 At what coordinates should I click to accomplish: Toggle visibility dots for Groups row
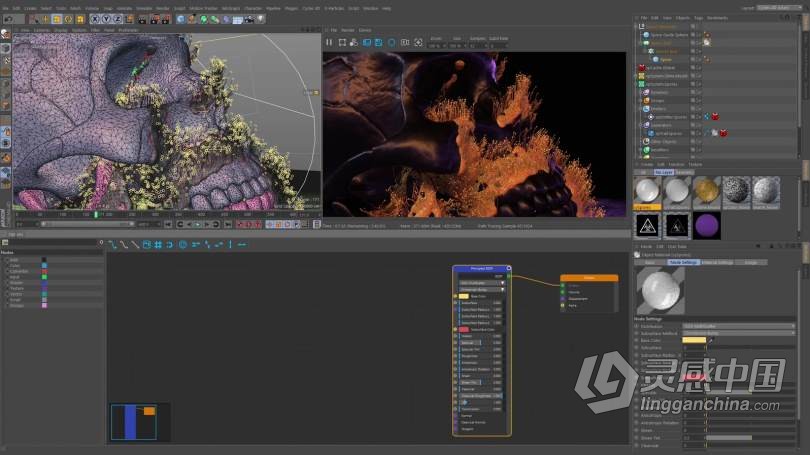click(x=699, y=101)
